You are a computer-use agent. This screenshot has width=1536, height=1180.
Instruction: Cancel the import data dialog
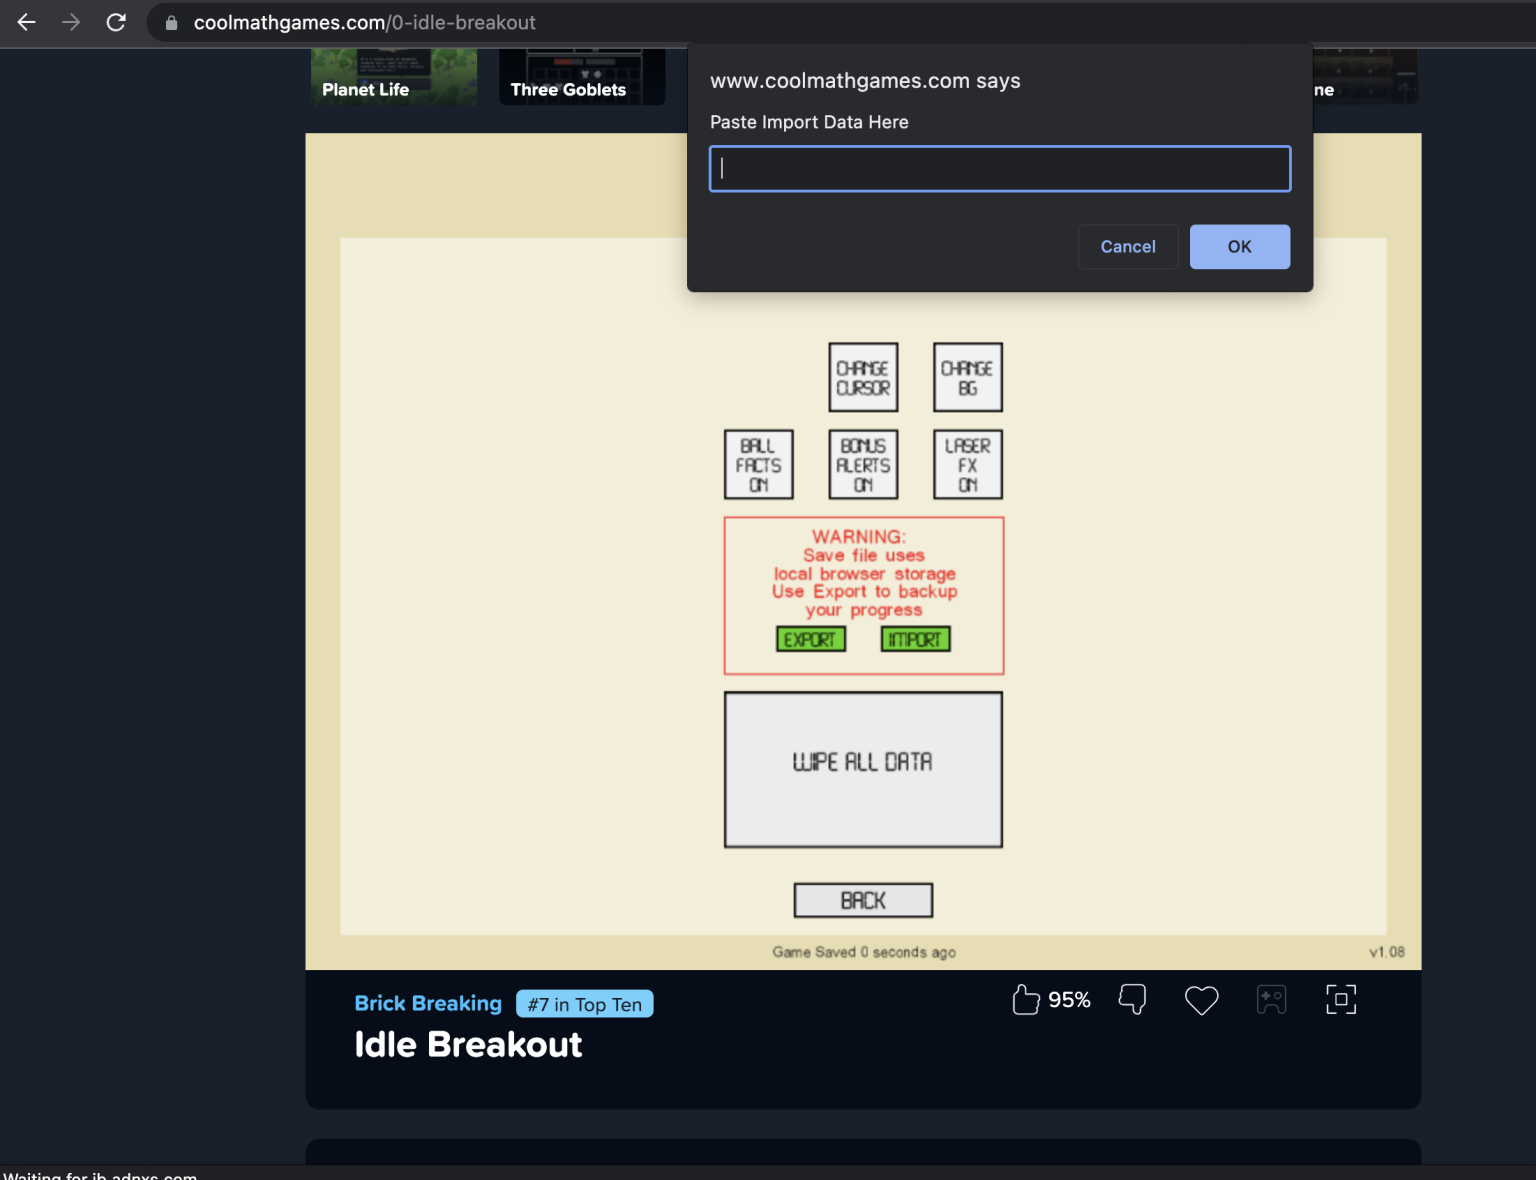(x=1127, y=246)
